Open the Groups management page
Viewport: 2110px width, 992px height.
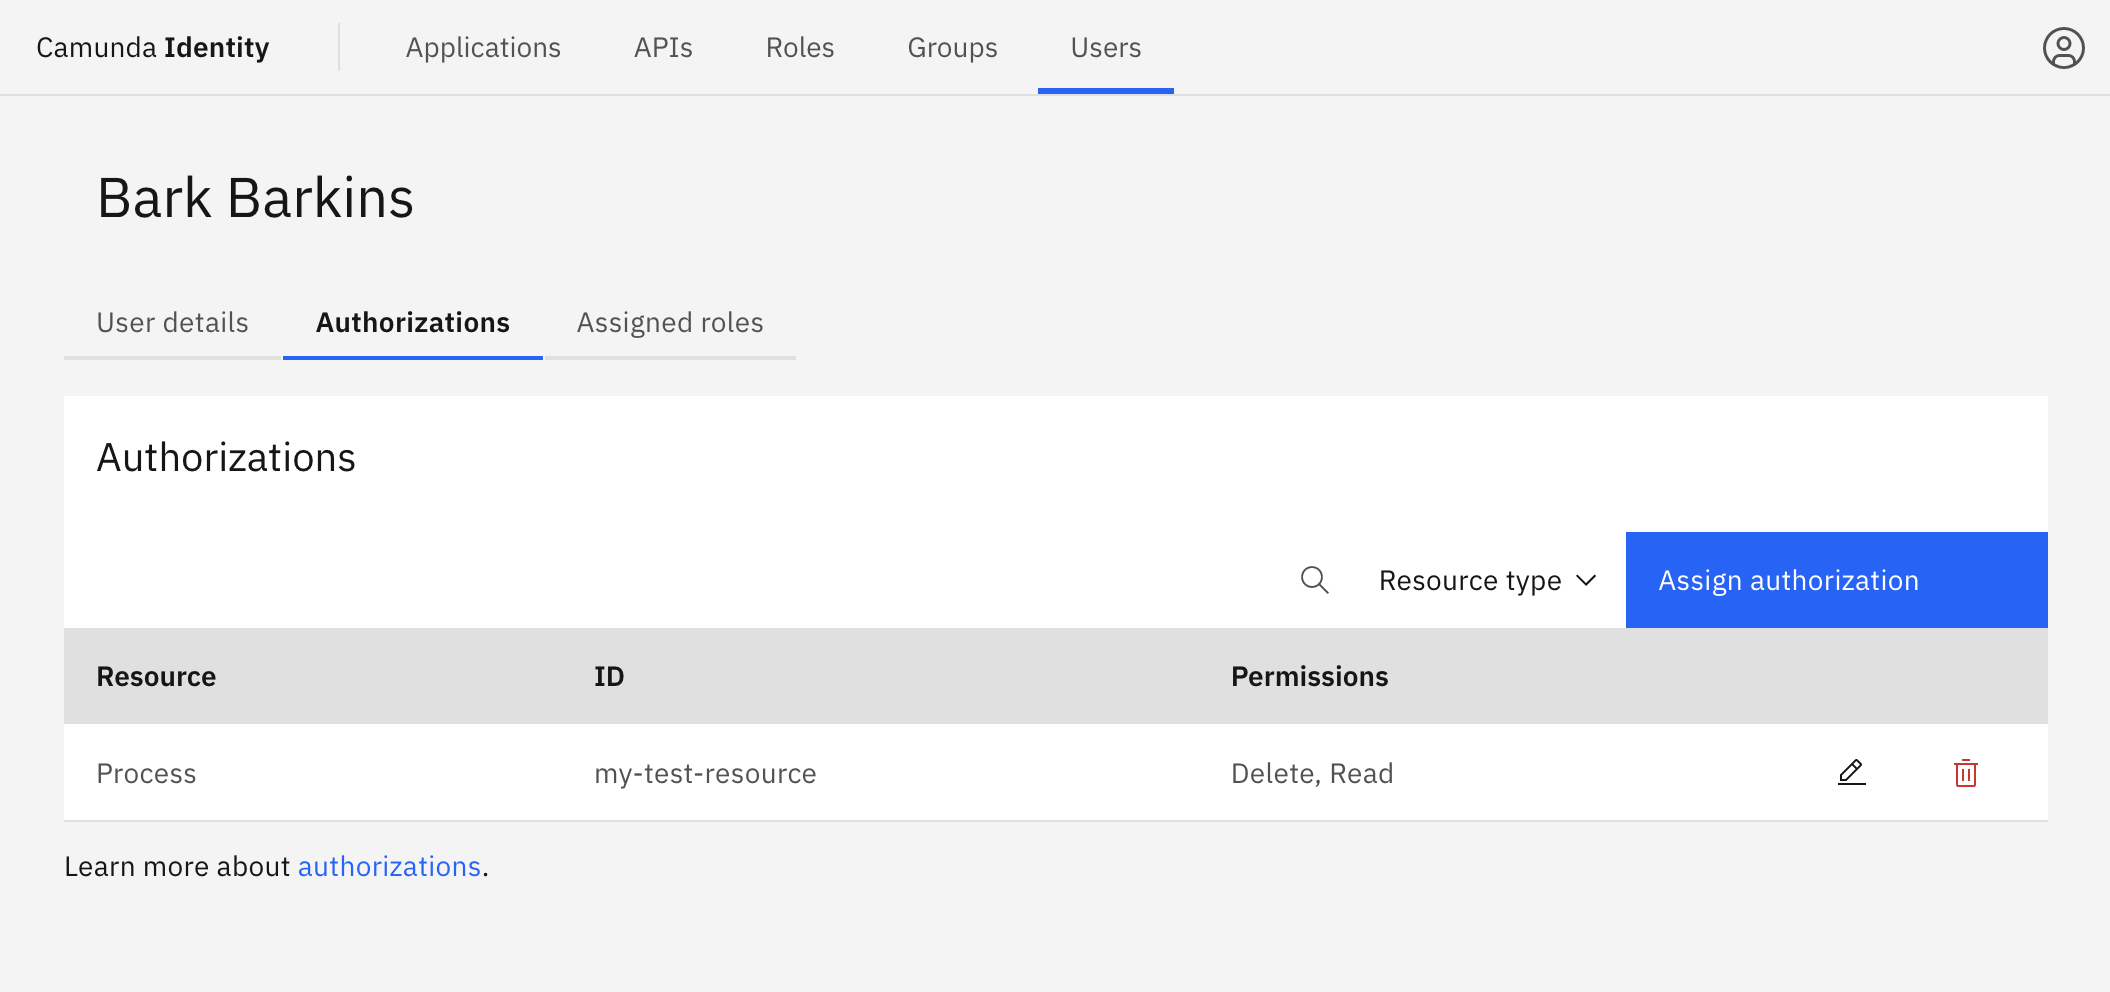pyautogui.click(x=951, y=47)
